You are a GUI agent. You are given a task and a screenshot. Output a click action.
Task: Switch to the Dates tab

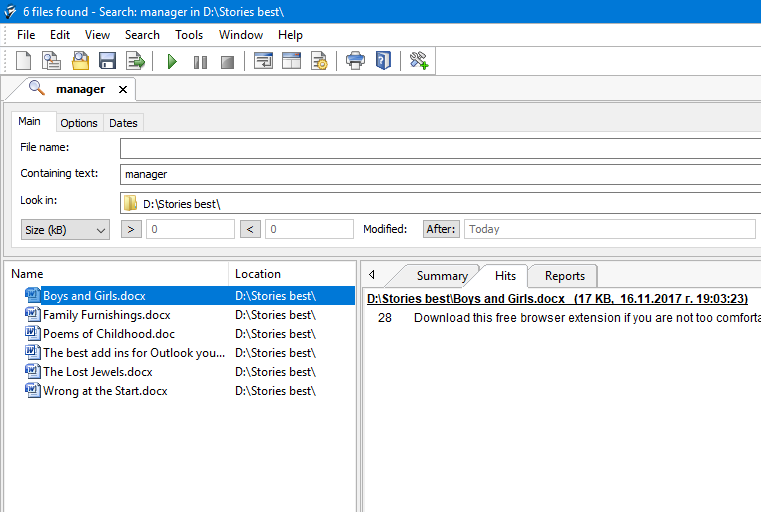pyautogui.click(x=123, y=123)
